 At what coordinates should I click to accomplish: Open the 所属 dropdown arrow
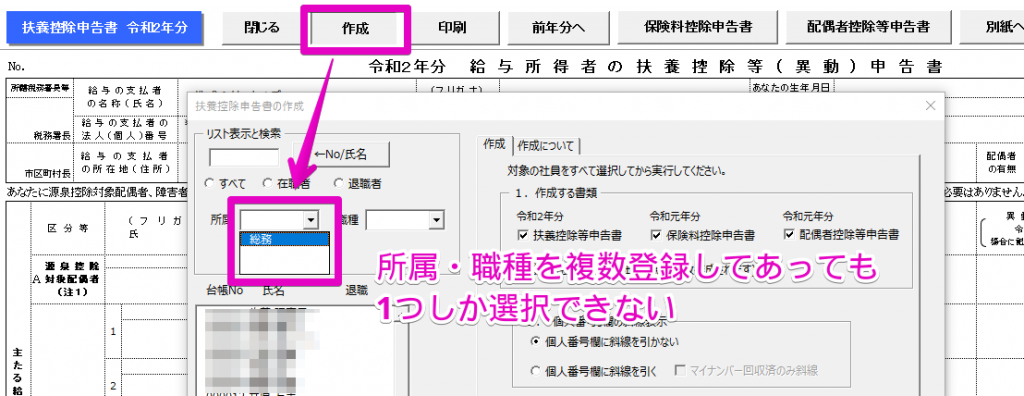[x=311, y=220]
